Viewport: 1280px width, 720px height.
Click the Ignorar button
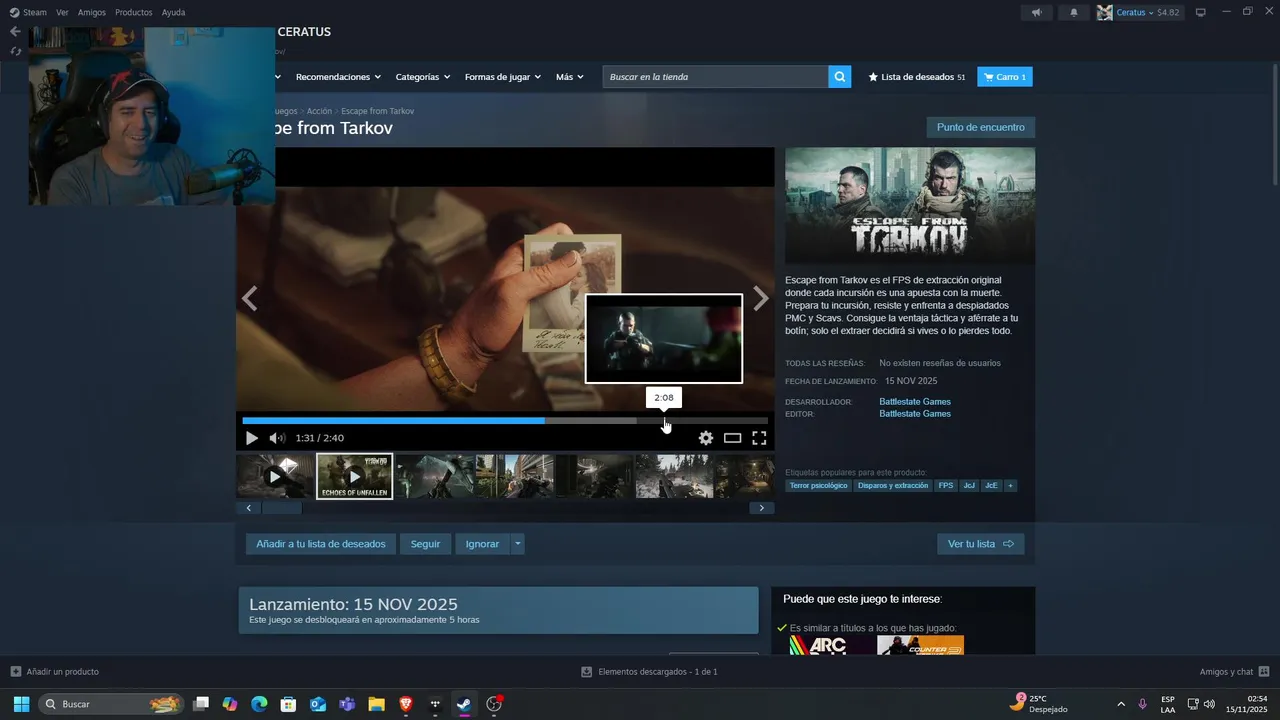[x=482, y=544]
